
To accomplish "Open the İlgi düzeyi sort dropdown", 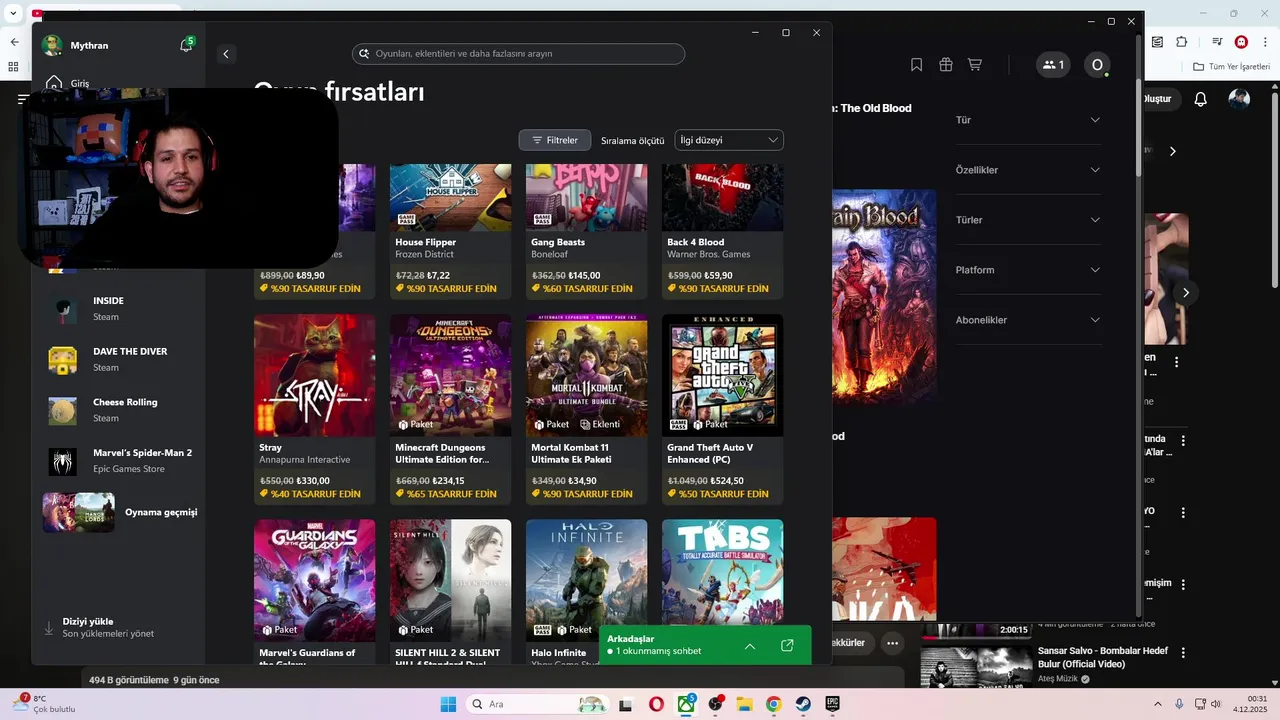I will [729, 140].
